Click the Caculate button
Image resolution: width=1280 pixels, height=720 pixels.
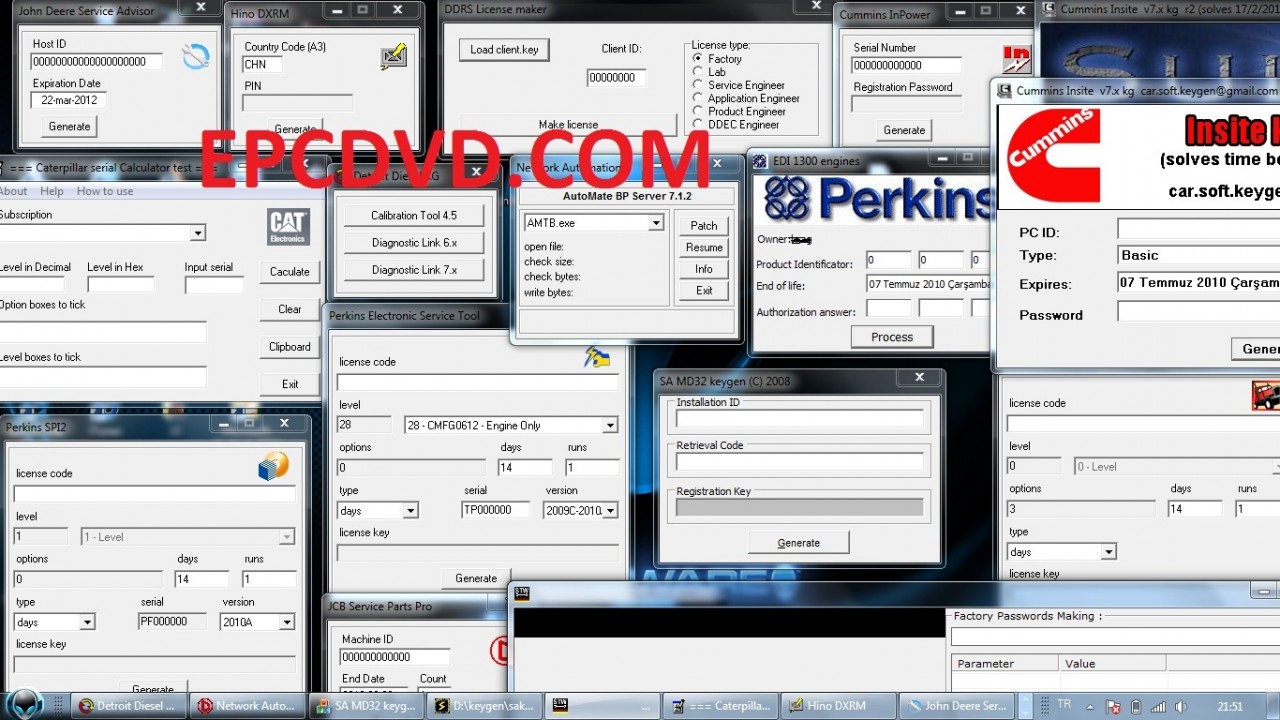coord(290,271)
